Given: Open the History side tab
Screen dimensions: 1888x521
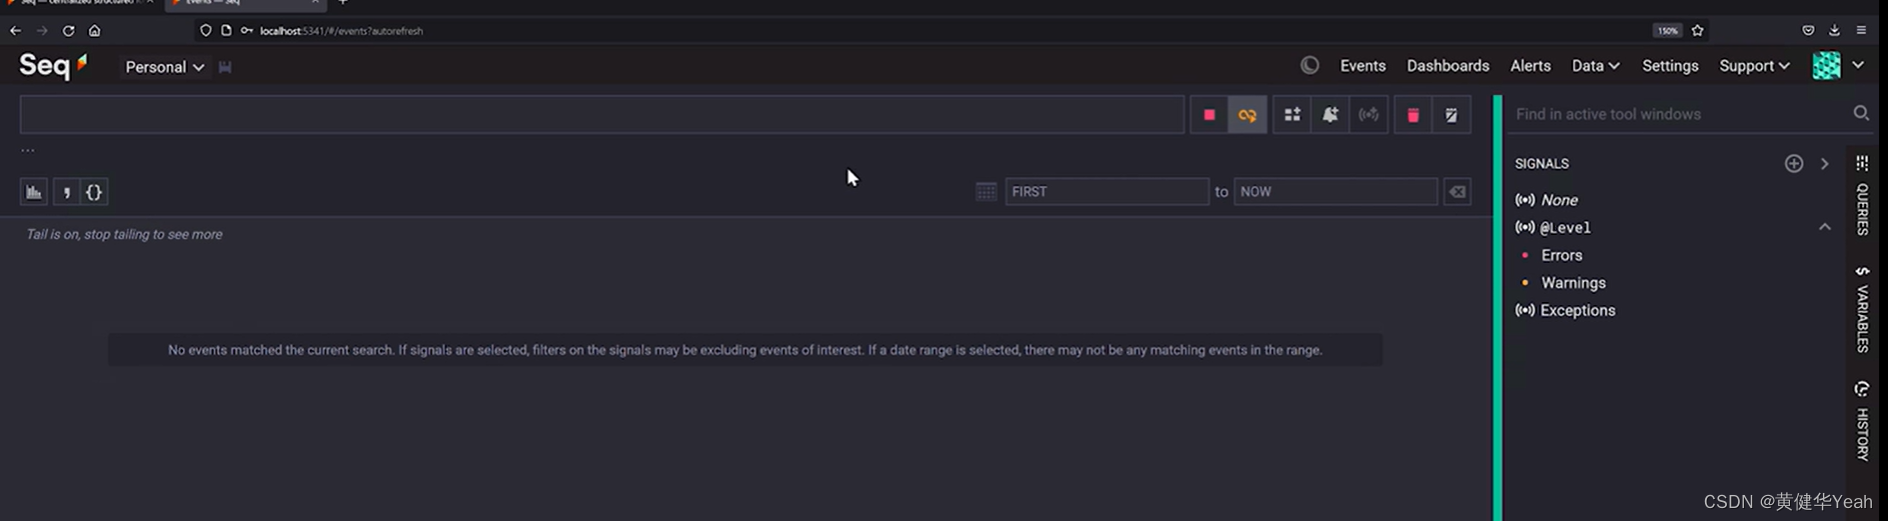Looking at the screenshot, I should pos(1862,421).
